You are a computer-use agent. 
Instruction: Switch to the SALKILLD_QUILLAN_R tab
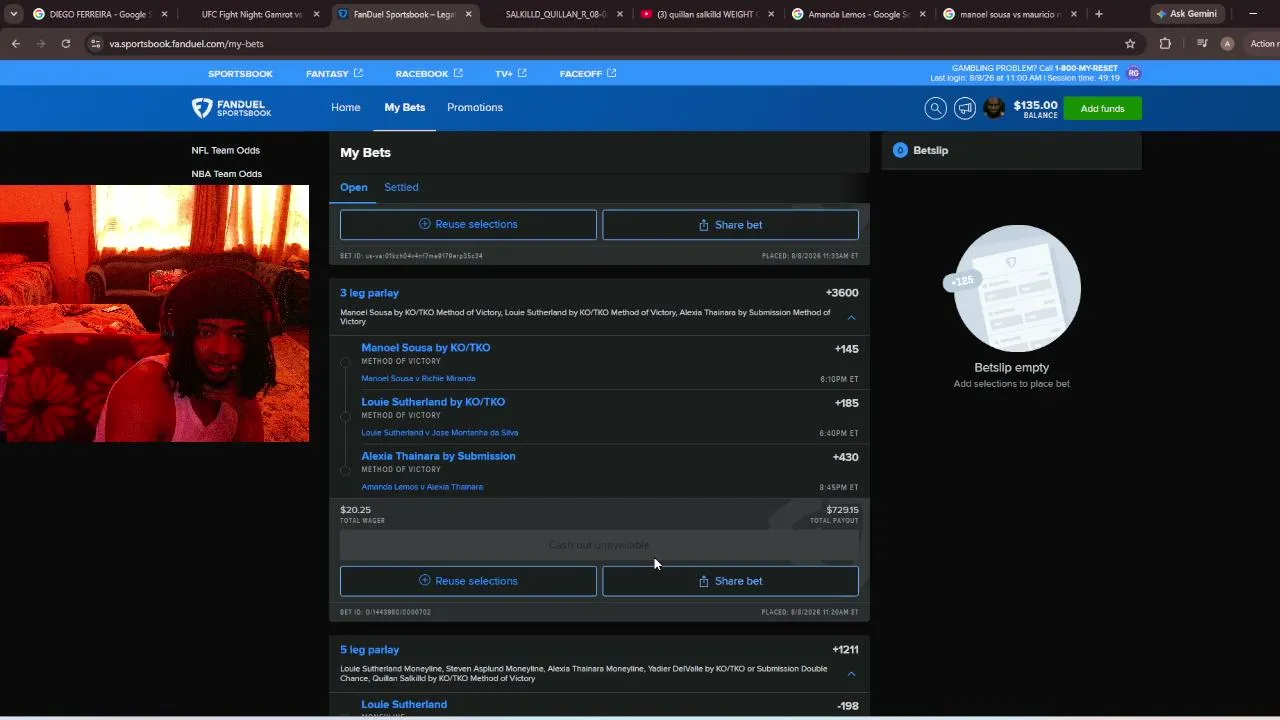point(555,14)
